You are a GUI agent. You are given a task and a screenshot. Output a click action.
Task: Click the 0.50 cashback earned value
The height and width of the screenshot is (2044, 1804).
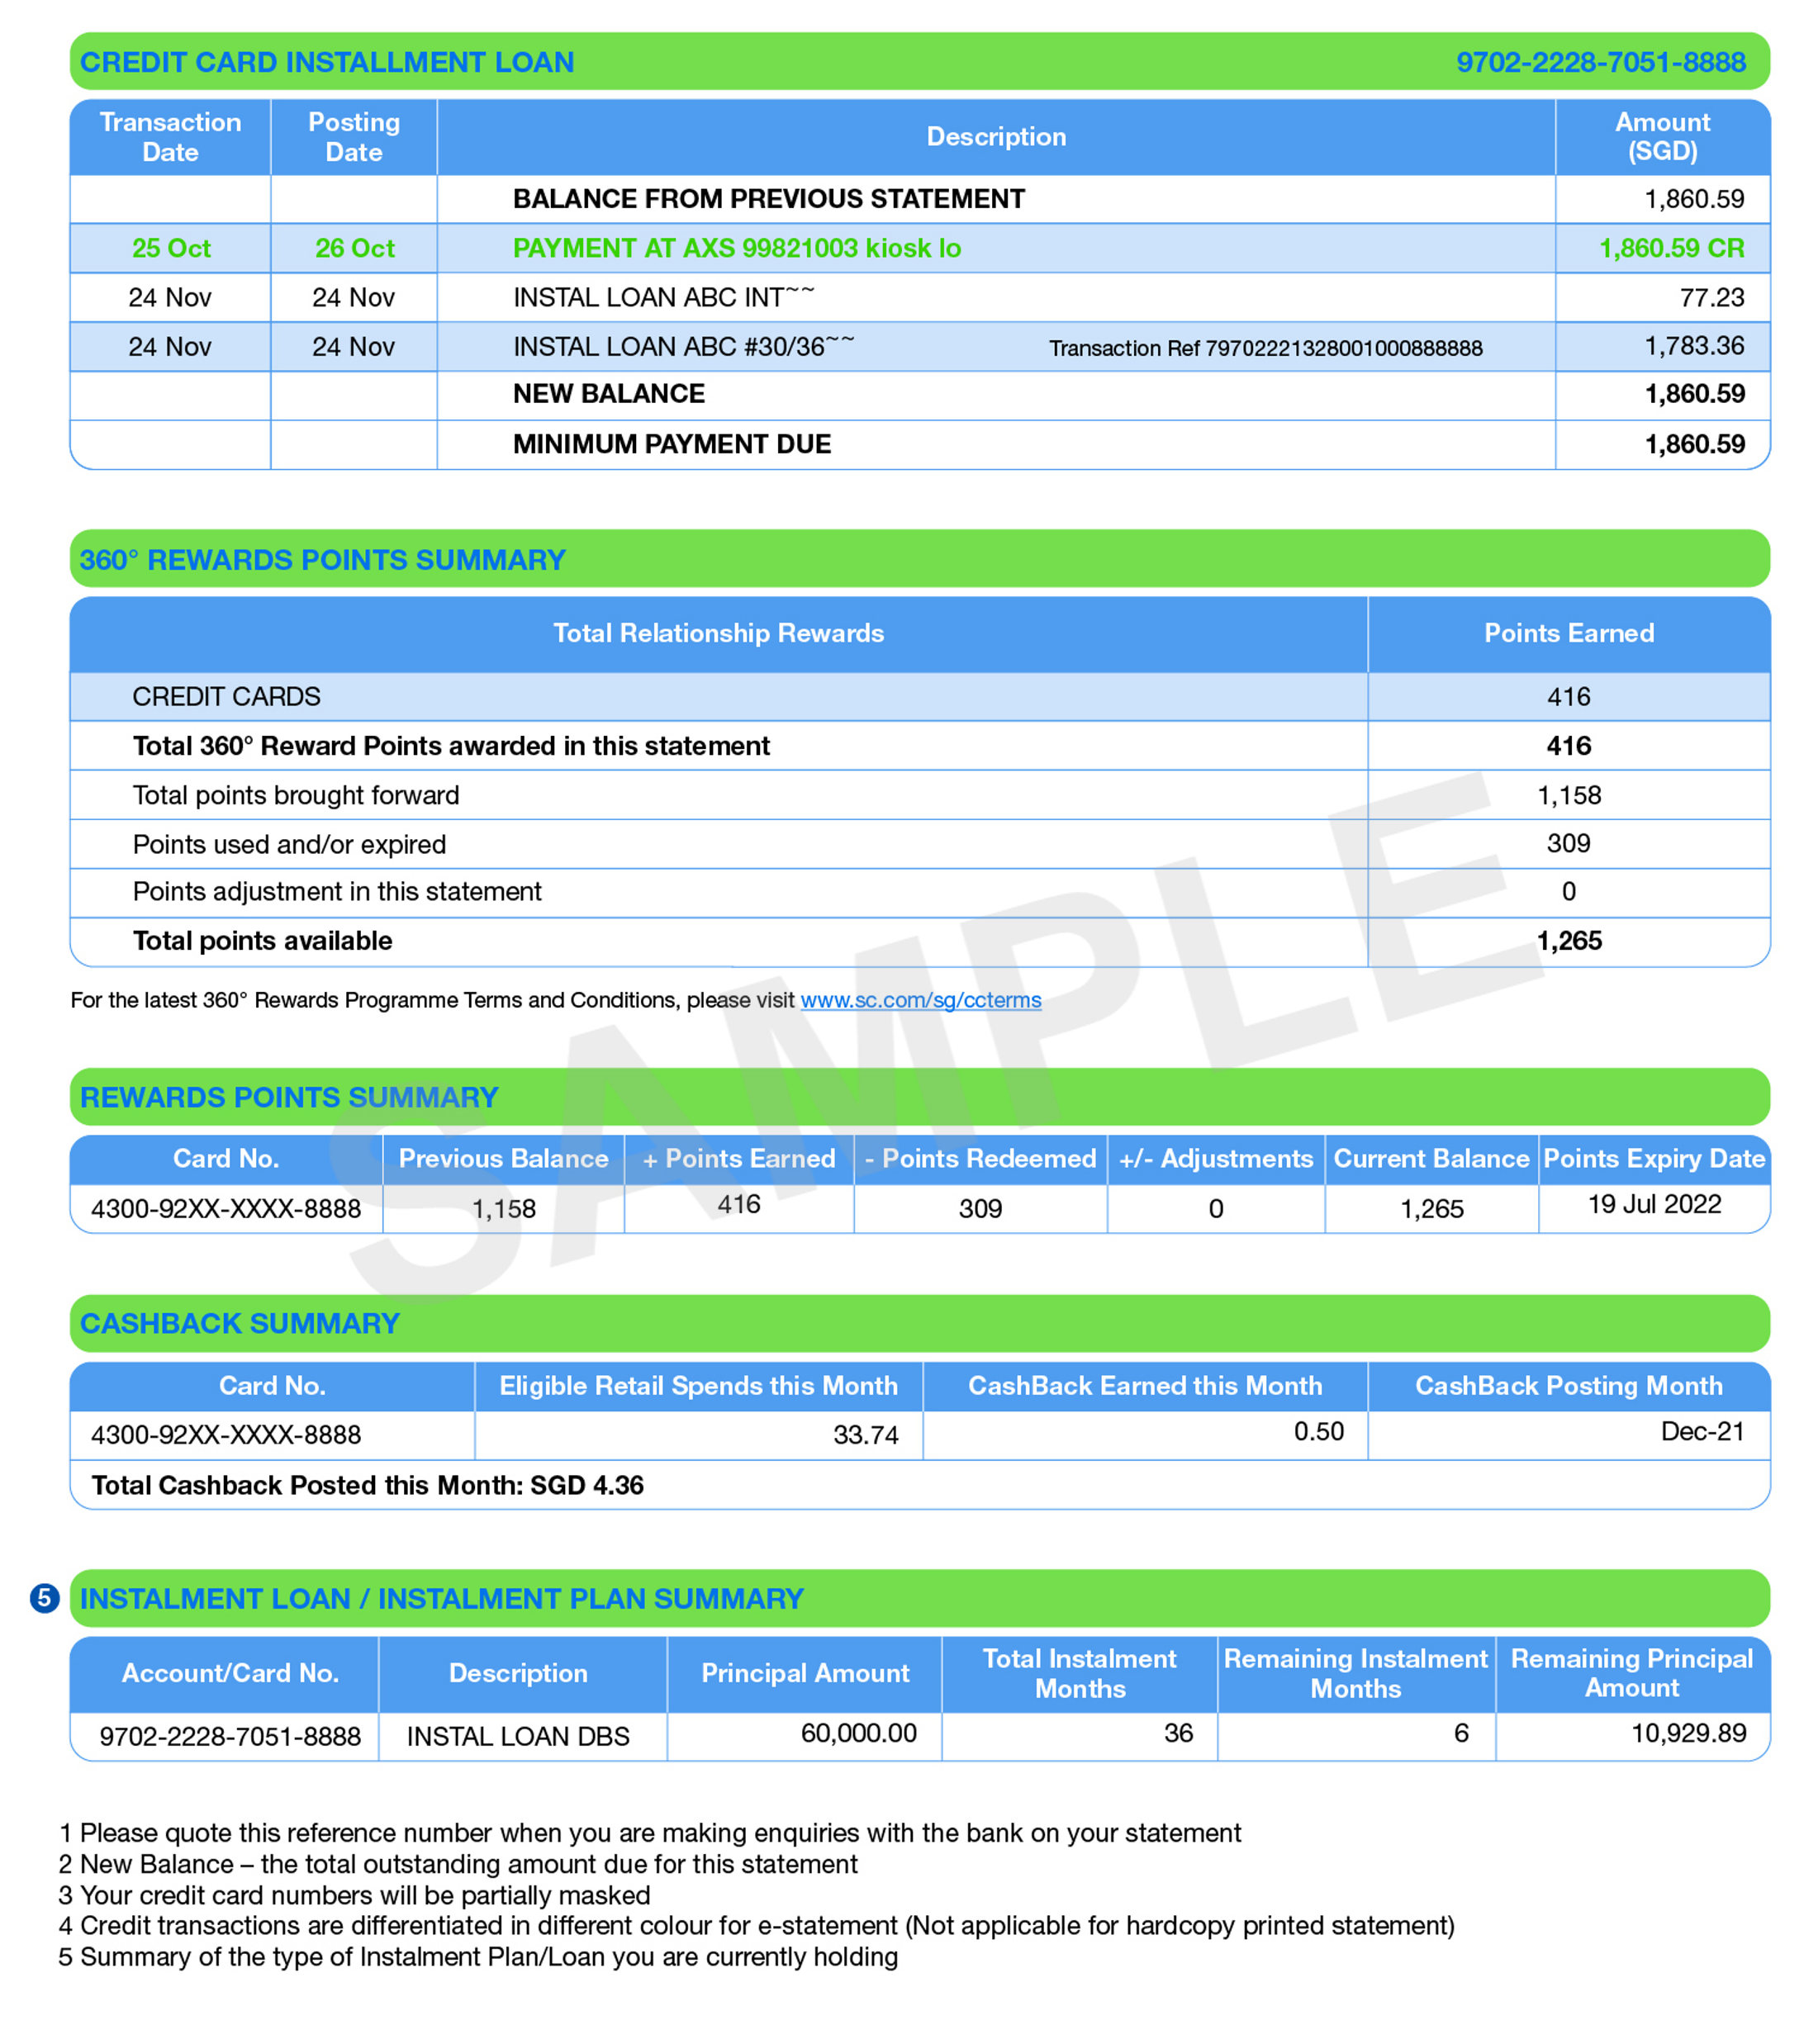click(x=1318, y=1431)
